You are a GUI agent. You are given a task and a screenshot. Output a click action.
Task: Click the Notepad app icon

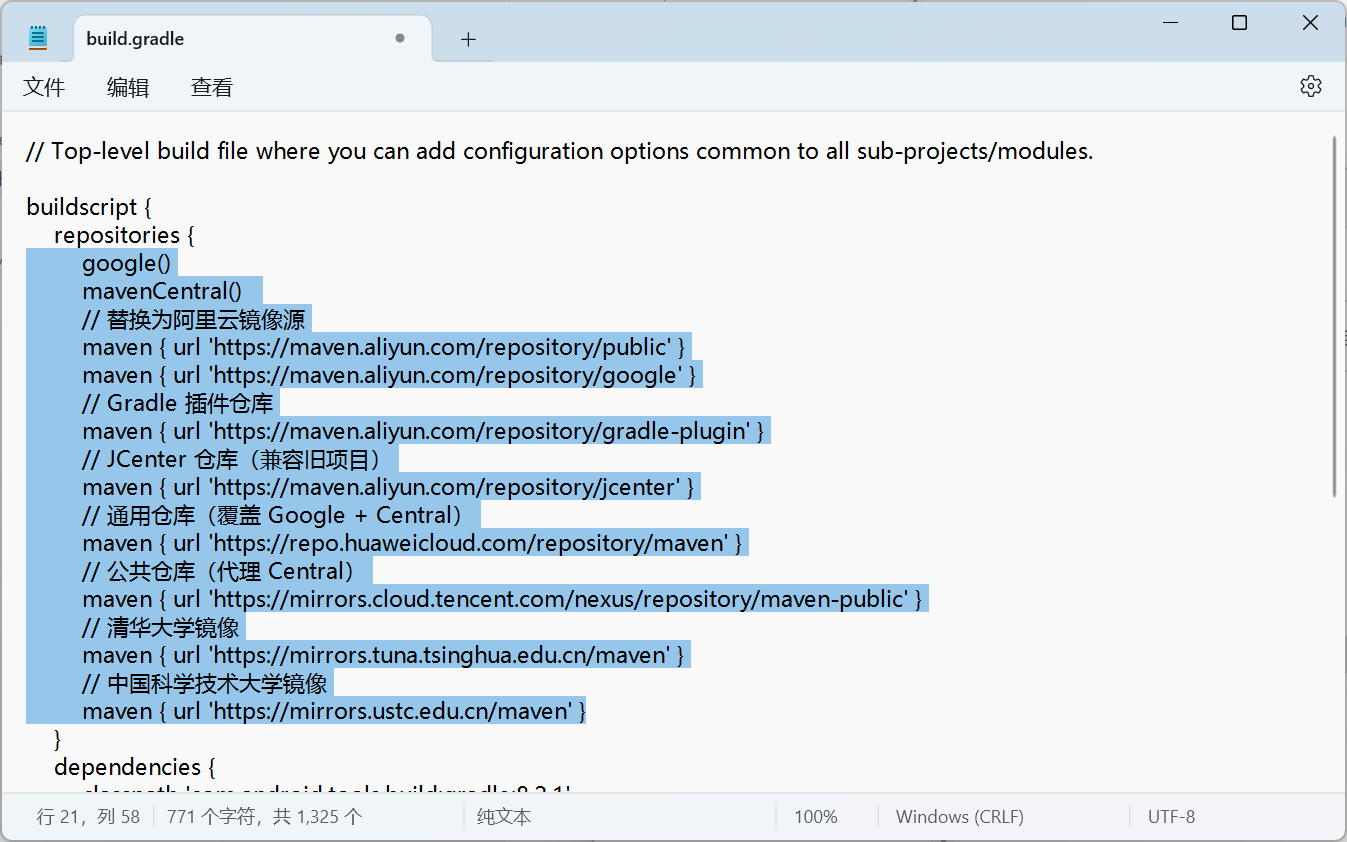pos(38,38)
